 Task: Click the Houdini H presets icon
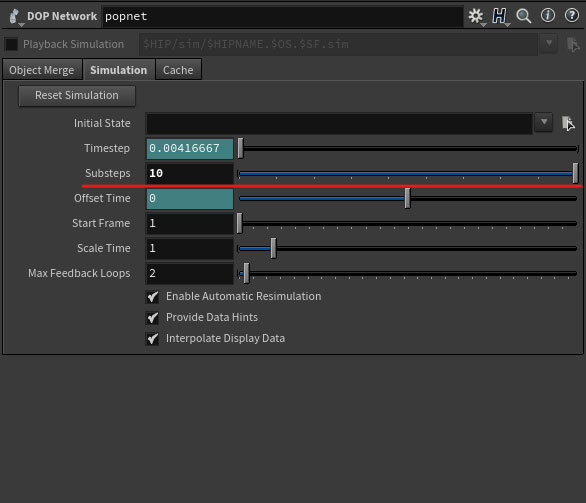pos(499,16)
